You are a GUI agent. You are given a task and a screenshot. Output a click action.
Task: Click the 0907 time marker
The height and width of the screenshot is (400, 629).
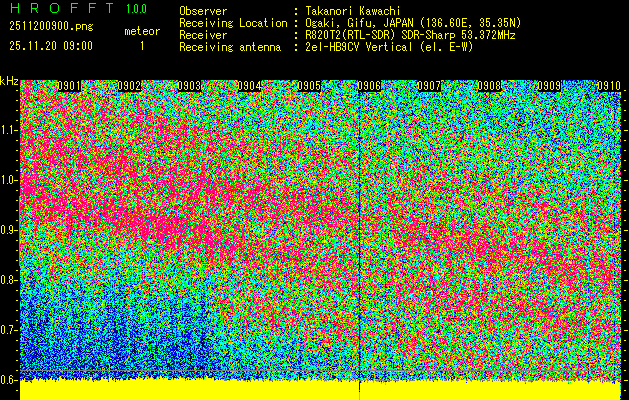[429, 86]
